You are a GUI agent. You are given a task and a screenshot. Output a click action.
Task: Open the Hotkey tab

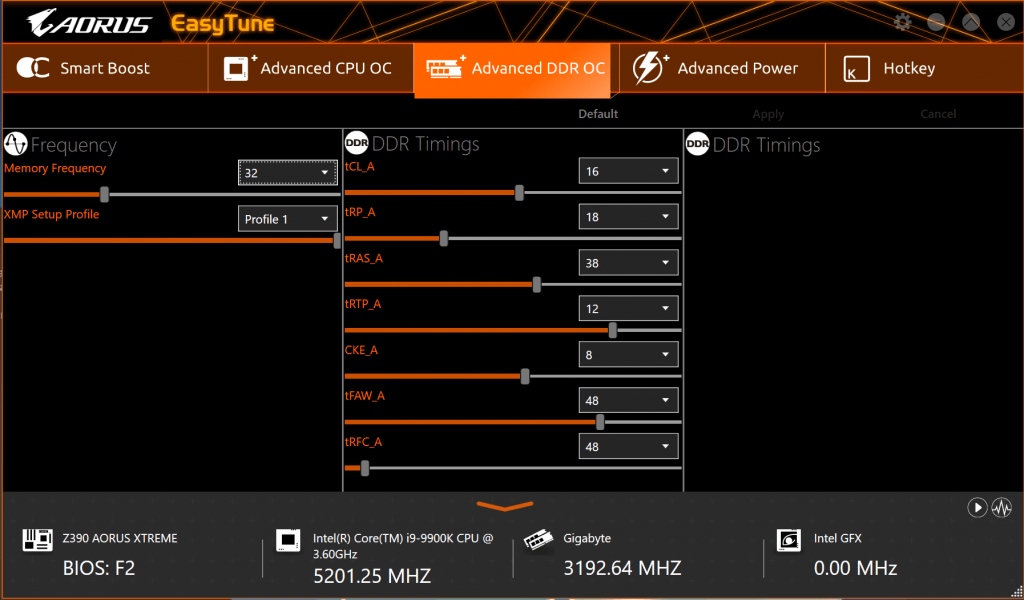click(924, 68)
